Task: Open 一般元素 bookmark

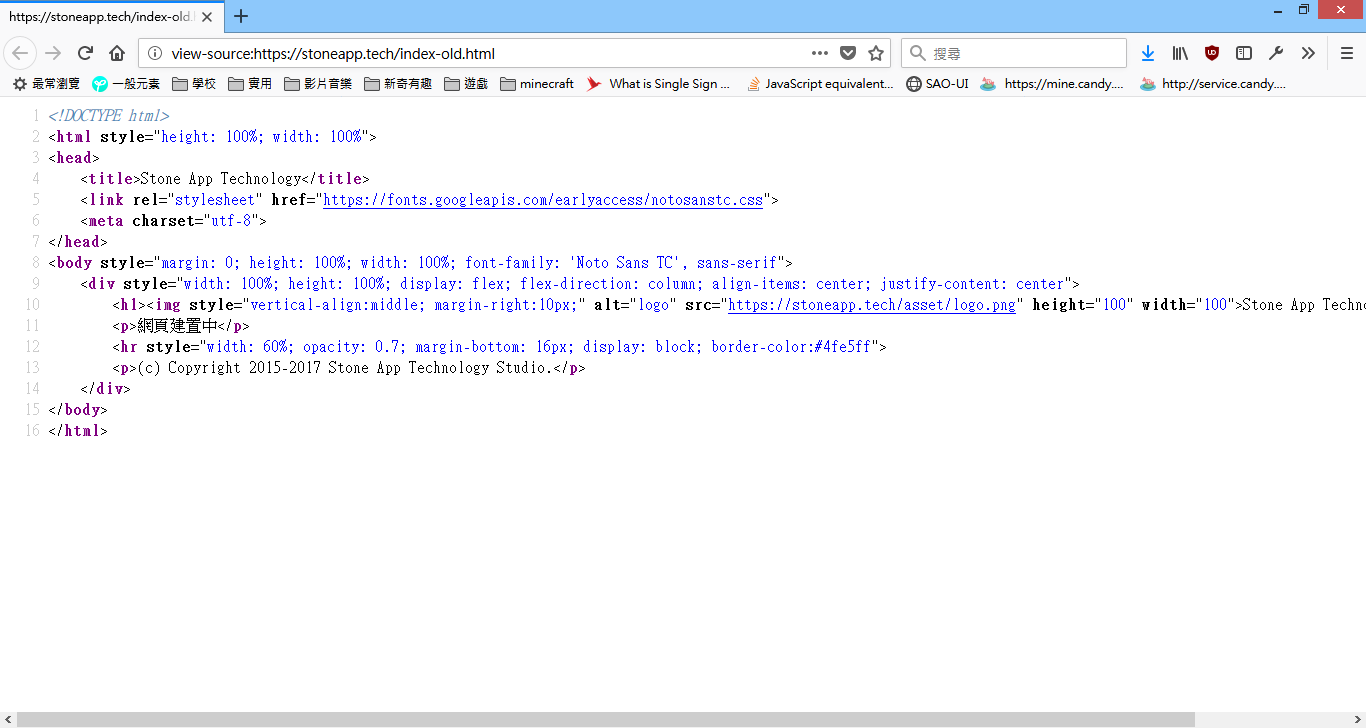Action: tap(126, 84)
